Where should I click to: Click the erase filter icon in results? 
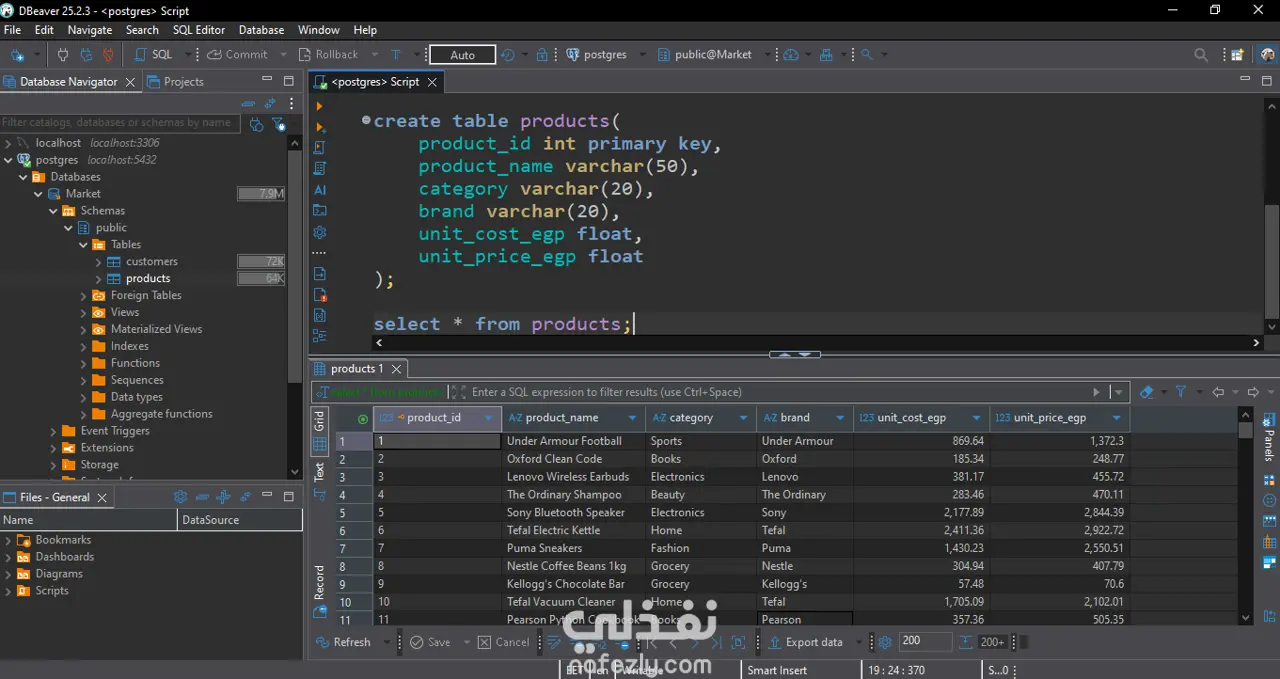tap(1147, 392)
